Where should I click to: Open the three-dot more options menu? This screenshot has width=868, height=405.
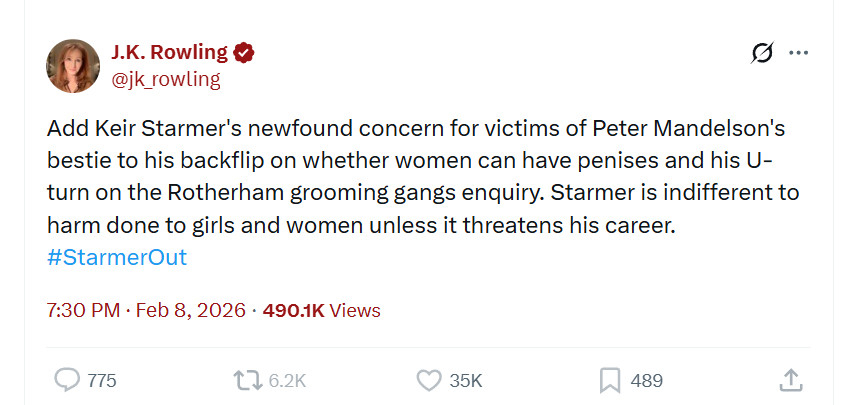(798, 53)
